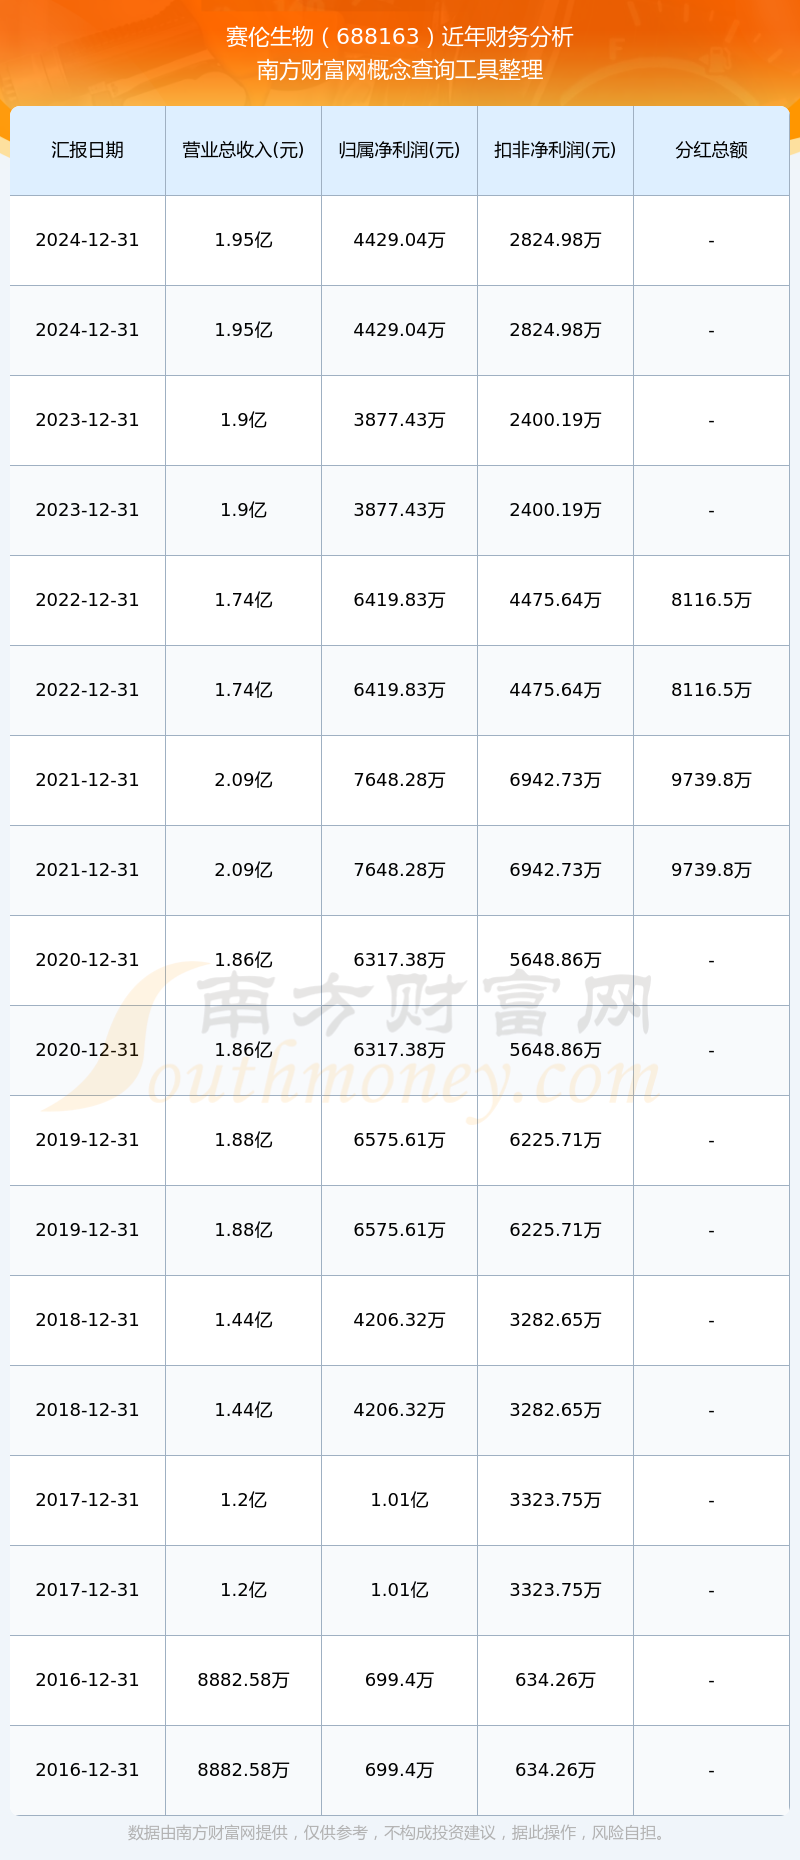This screenshot has width=800, height=1860.
Task: Select the first 2024-12-31 date cell
Action: click(88, 240)
